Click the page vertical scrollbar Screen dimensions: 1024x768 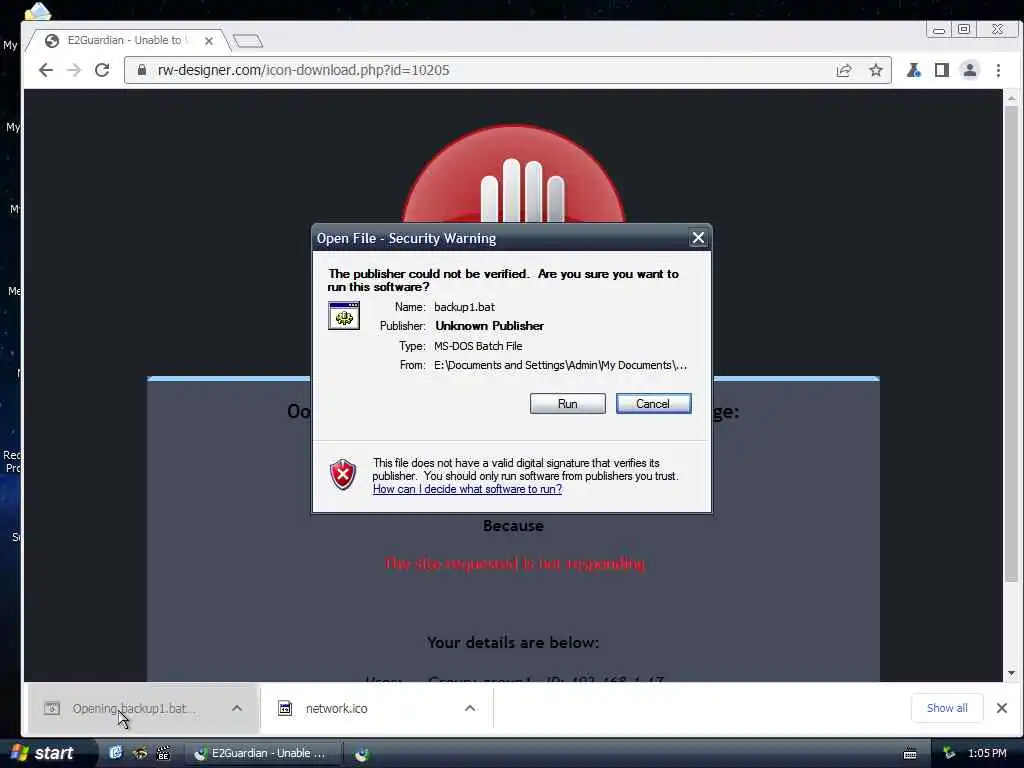[x=1012, y=343]
